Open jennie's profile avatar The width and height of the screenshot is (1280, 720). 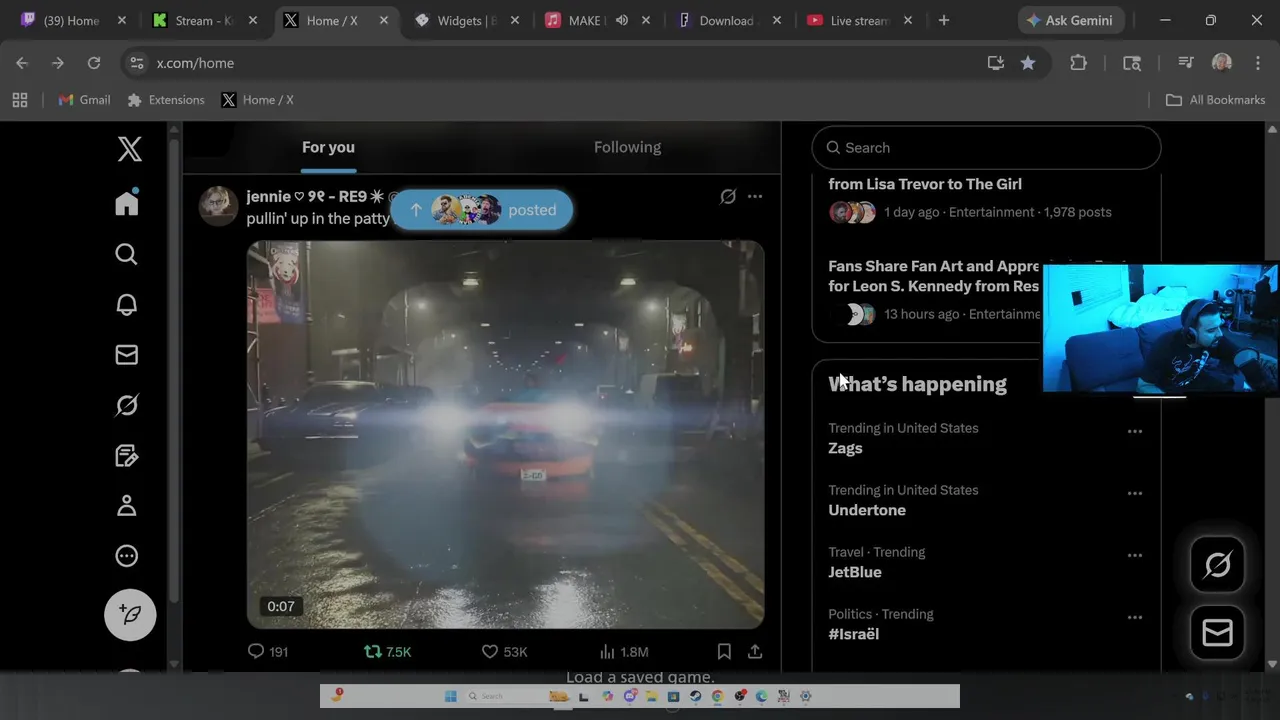[218, 206]
